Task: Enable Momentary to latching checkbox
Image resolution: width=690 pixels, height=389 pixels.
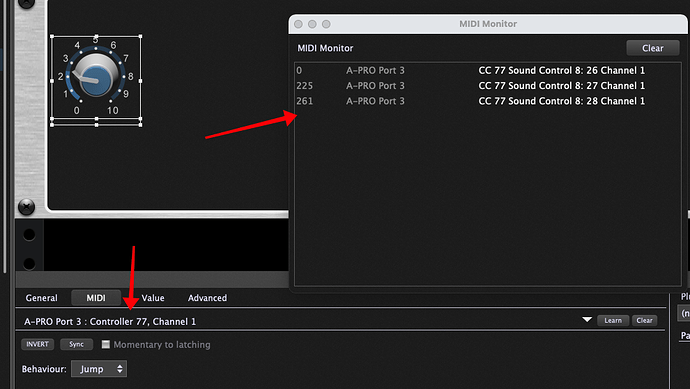Action: click(106, 344)
